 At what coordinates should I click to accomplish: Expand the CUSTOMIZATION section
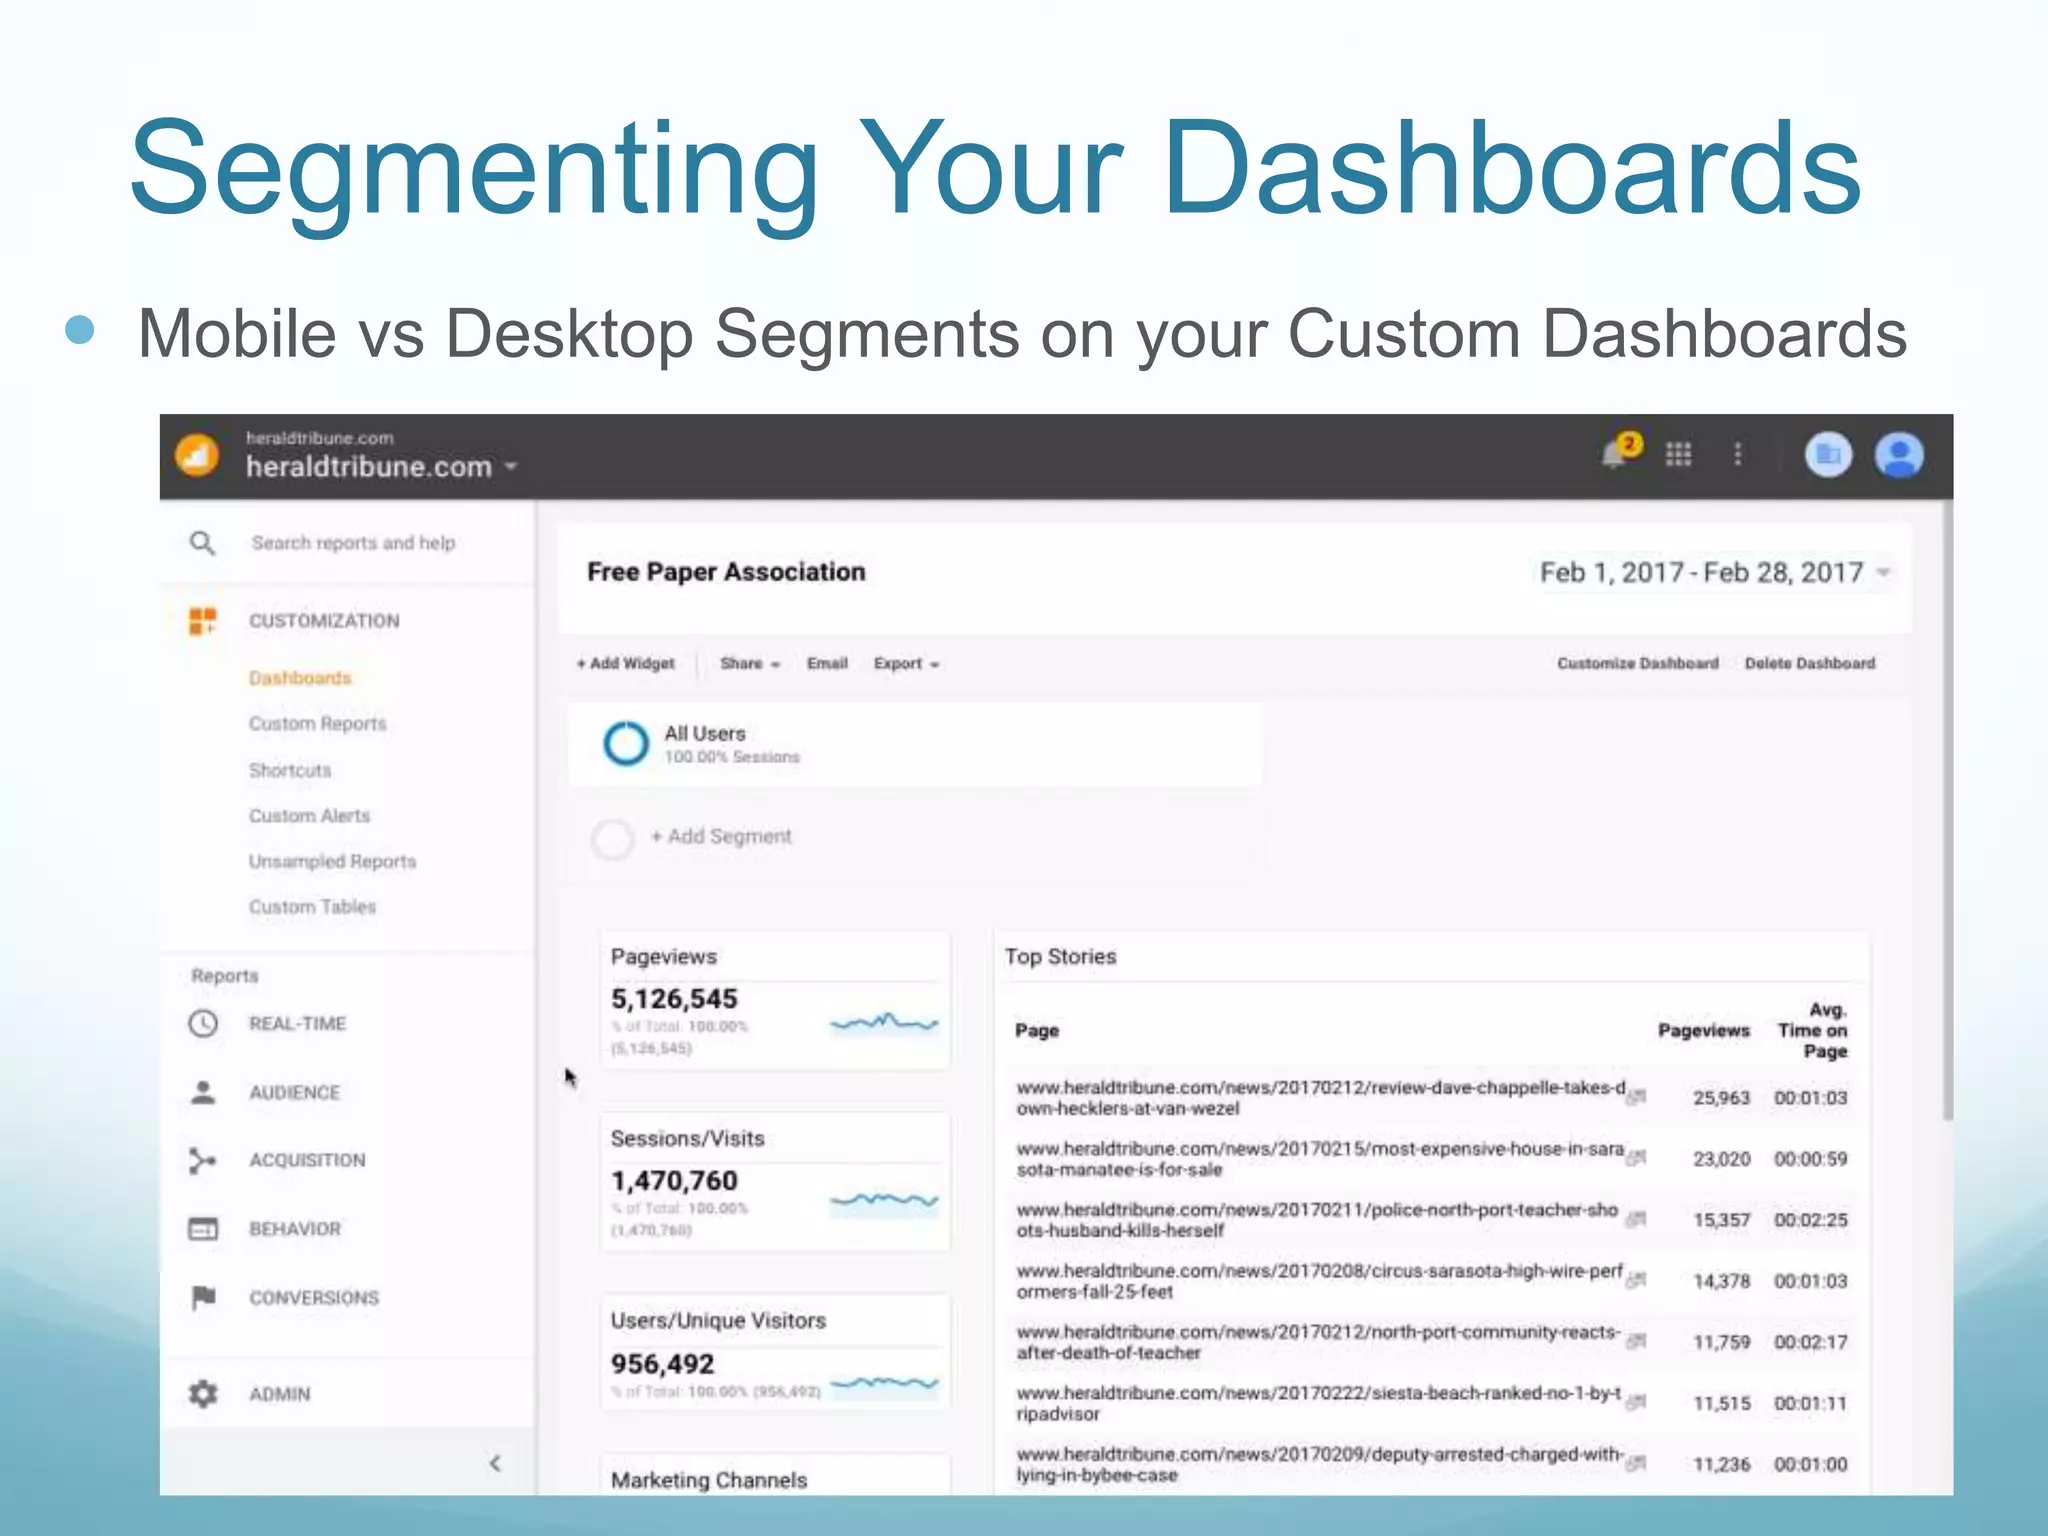pos(324,621)
